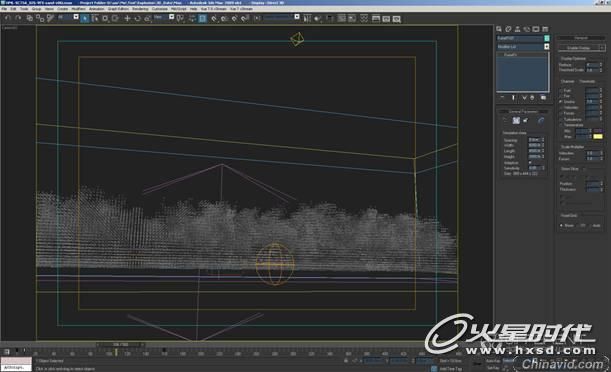The image size is (611, 372).
Task: Open the Rendering menu
Action: point(140,9)
